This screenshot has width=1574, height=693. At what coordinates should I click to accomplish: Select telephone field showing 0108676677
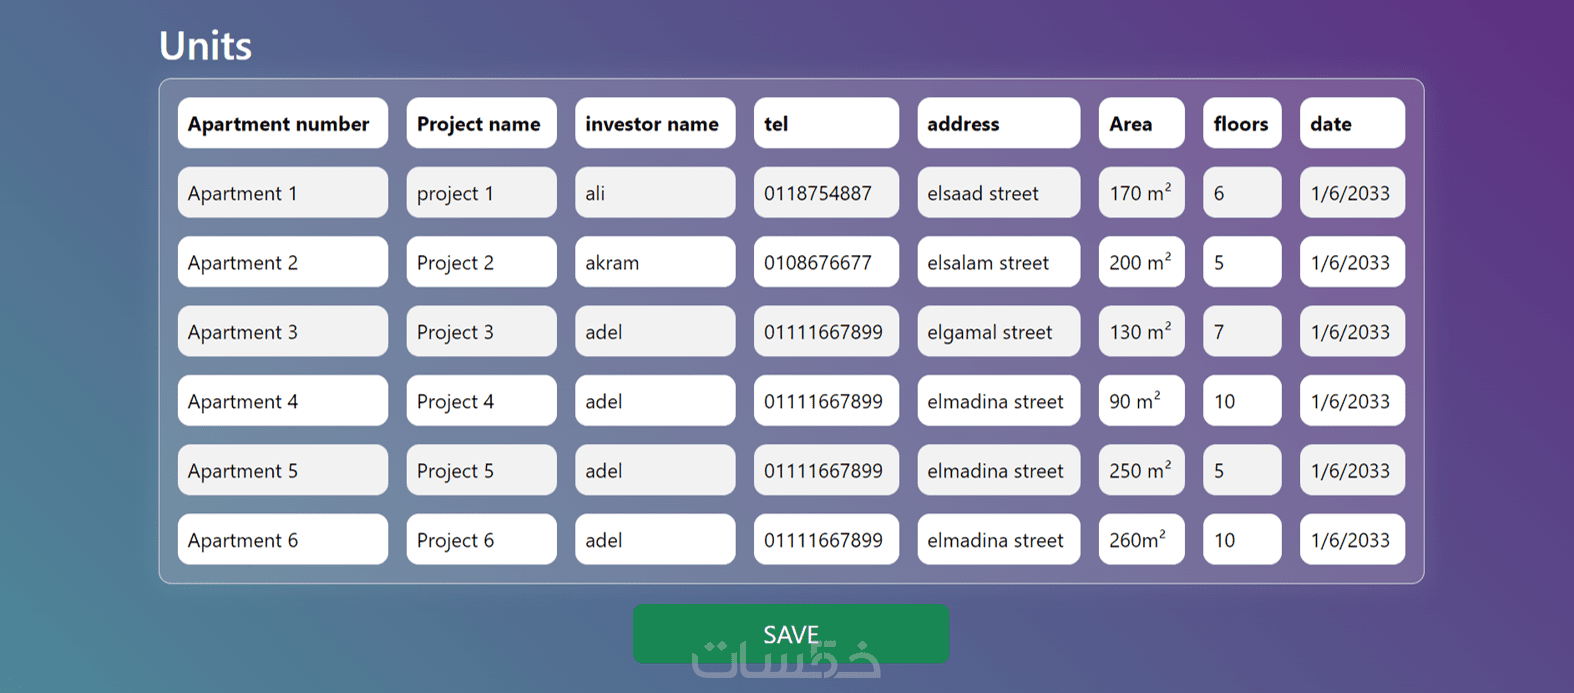click(825, 262)
